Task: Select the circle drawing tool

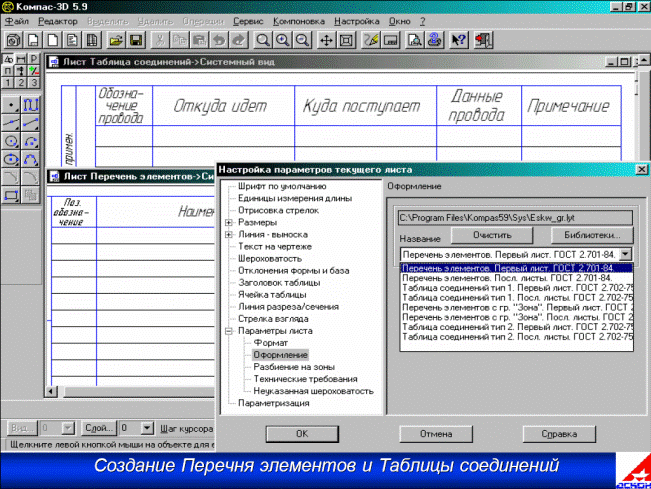Action: click(11, 141)
